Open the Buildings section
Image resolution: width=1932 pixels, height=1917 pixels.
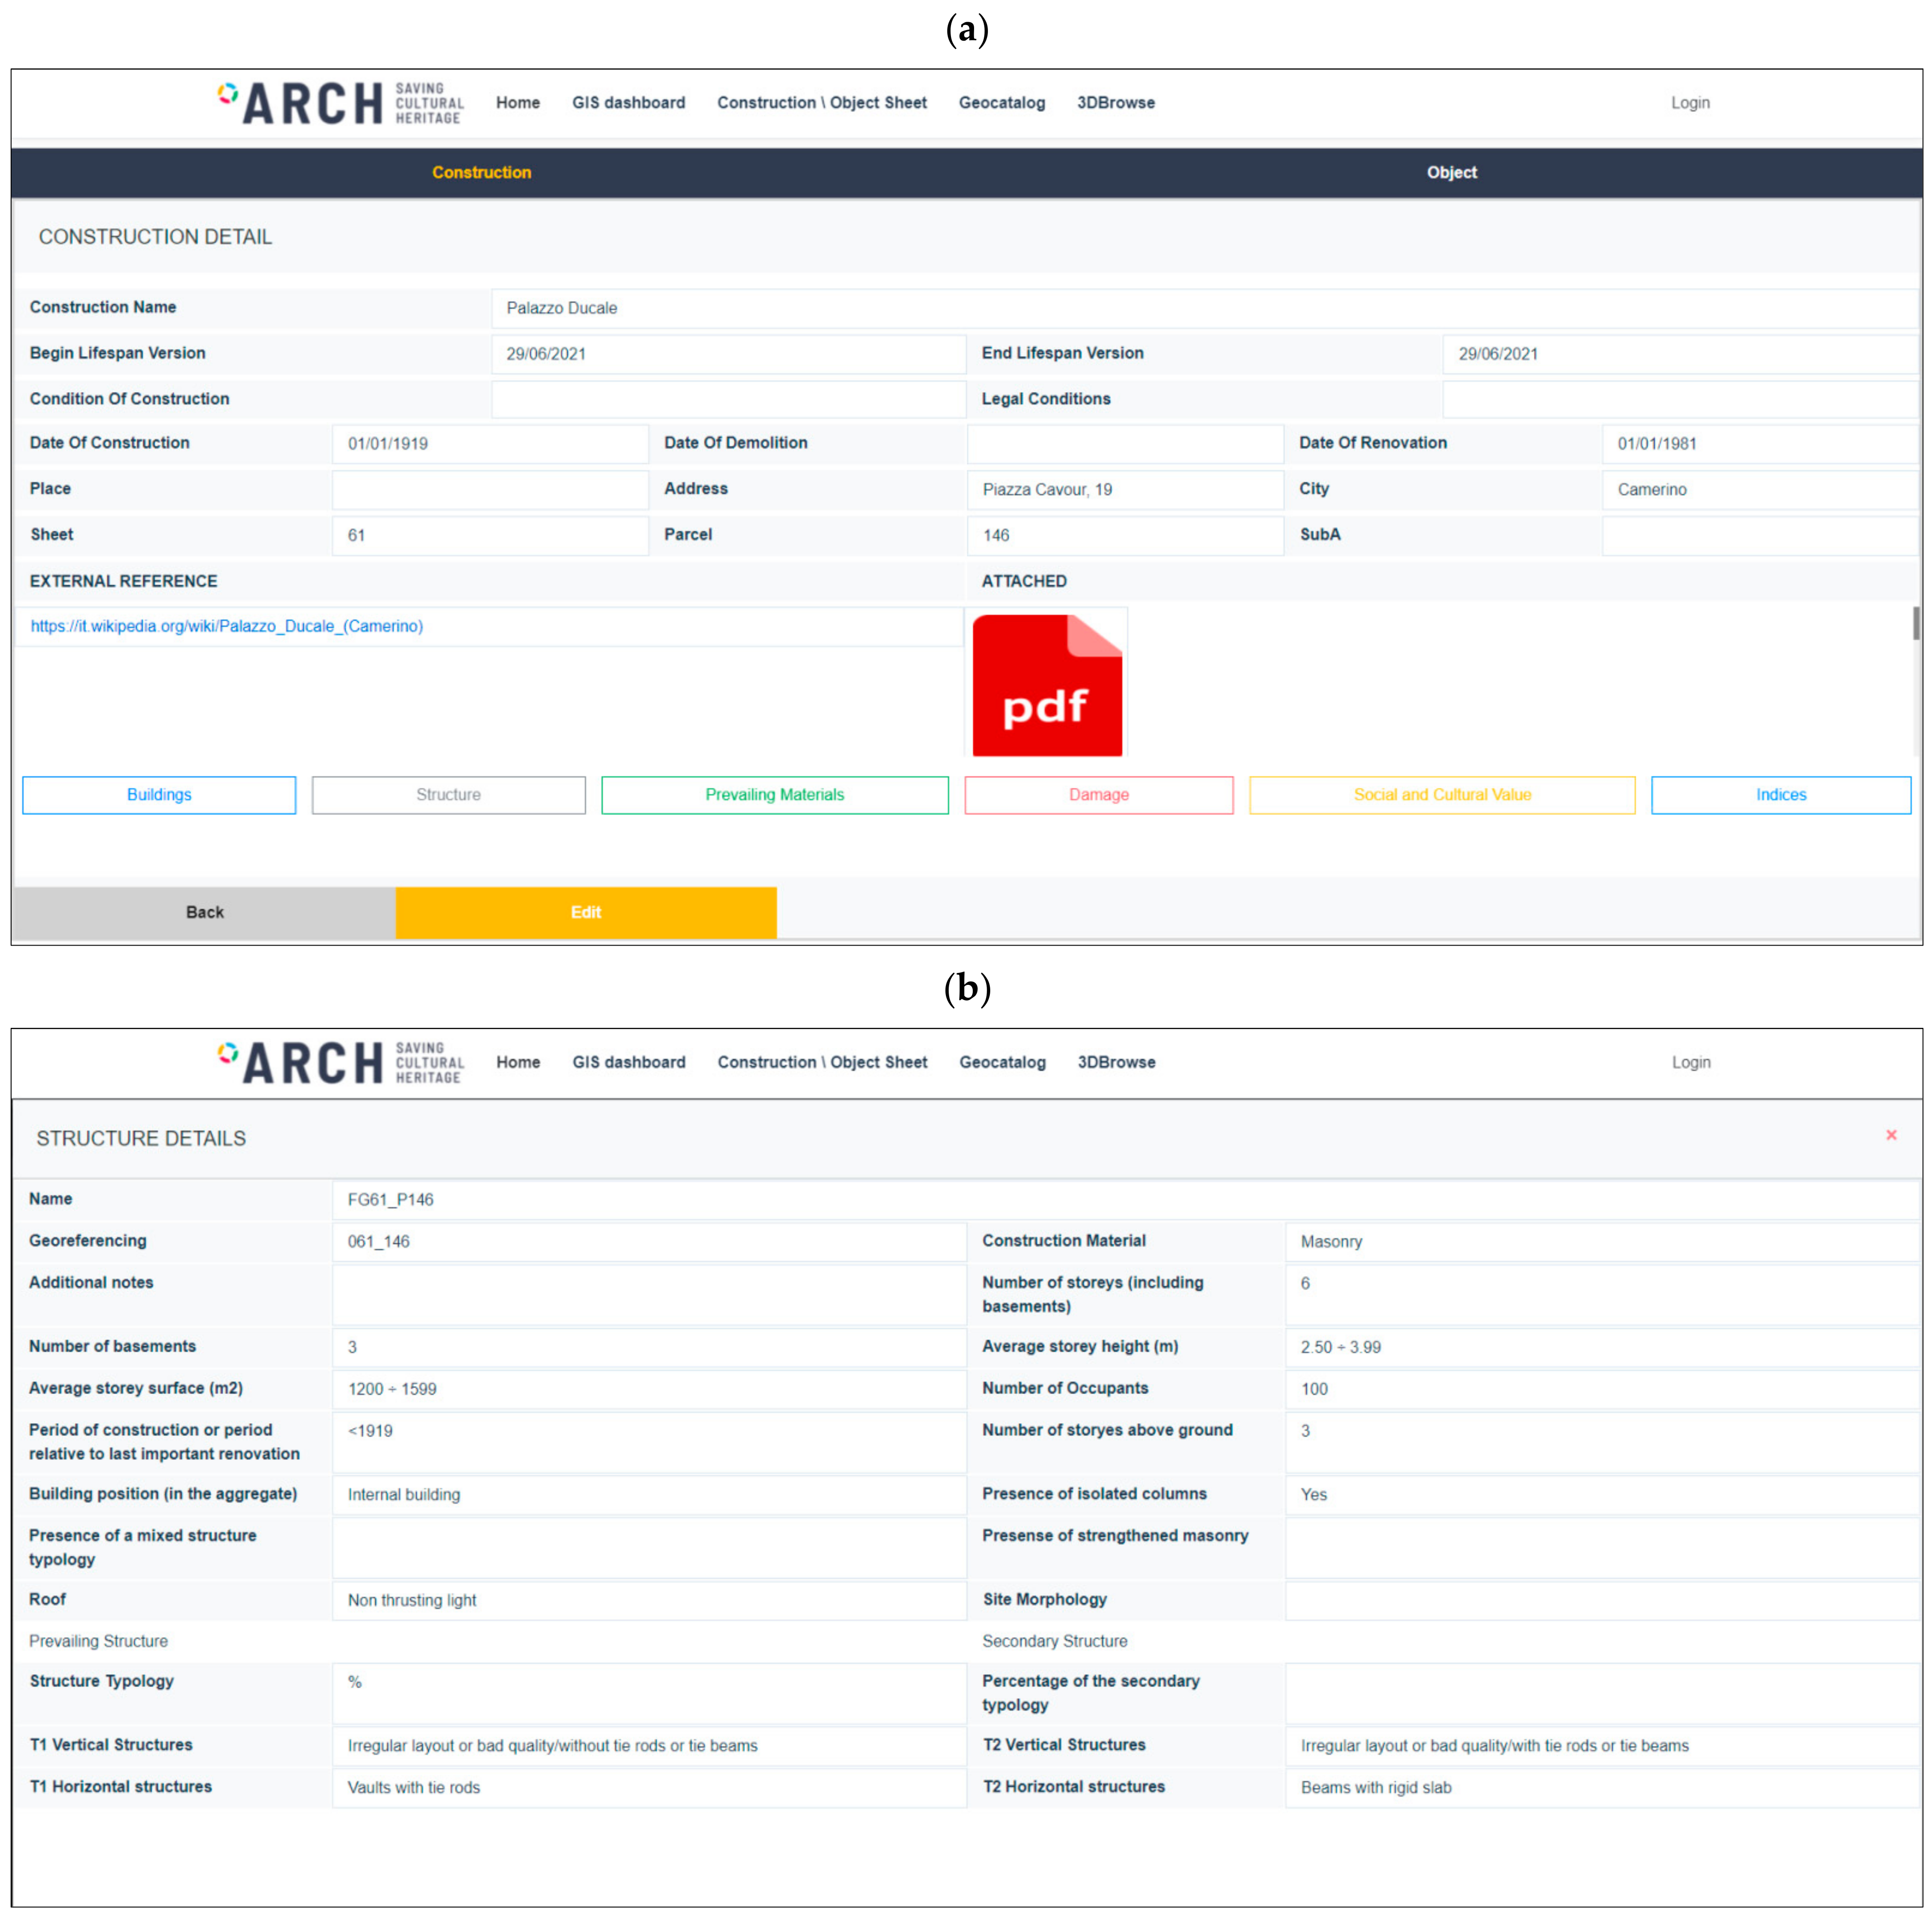click(159, 795)
